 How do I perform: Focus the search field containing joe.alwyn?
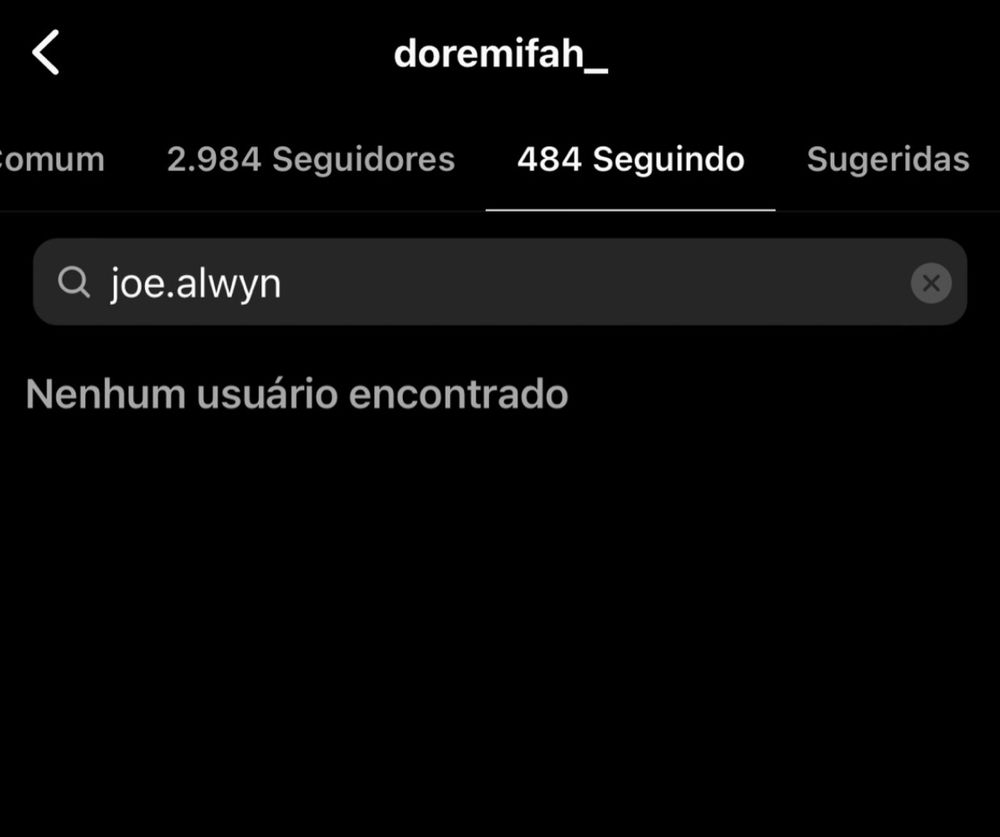[x=500, y=282]
